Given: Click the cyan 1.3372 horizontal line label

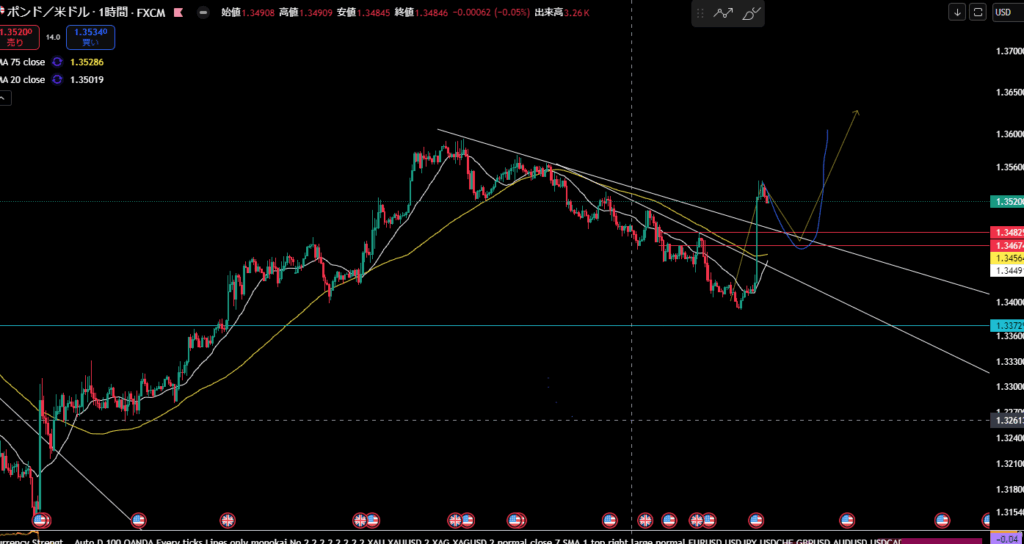Looking at the screenshot, I should pos(1007,326).
